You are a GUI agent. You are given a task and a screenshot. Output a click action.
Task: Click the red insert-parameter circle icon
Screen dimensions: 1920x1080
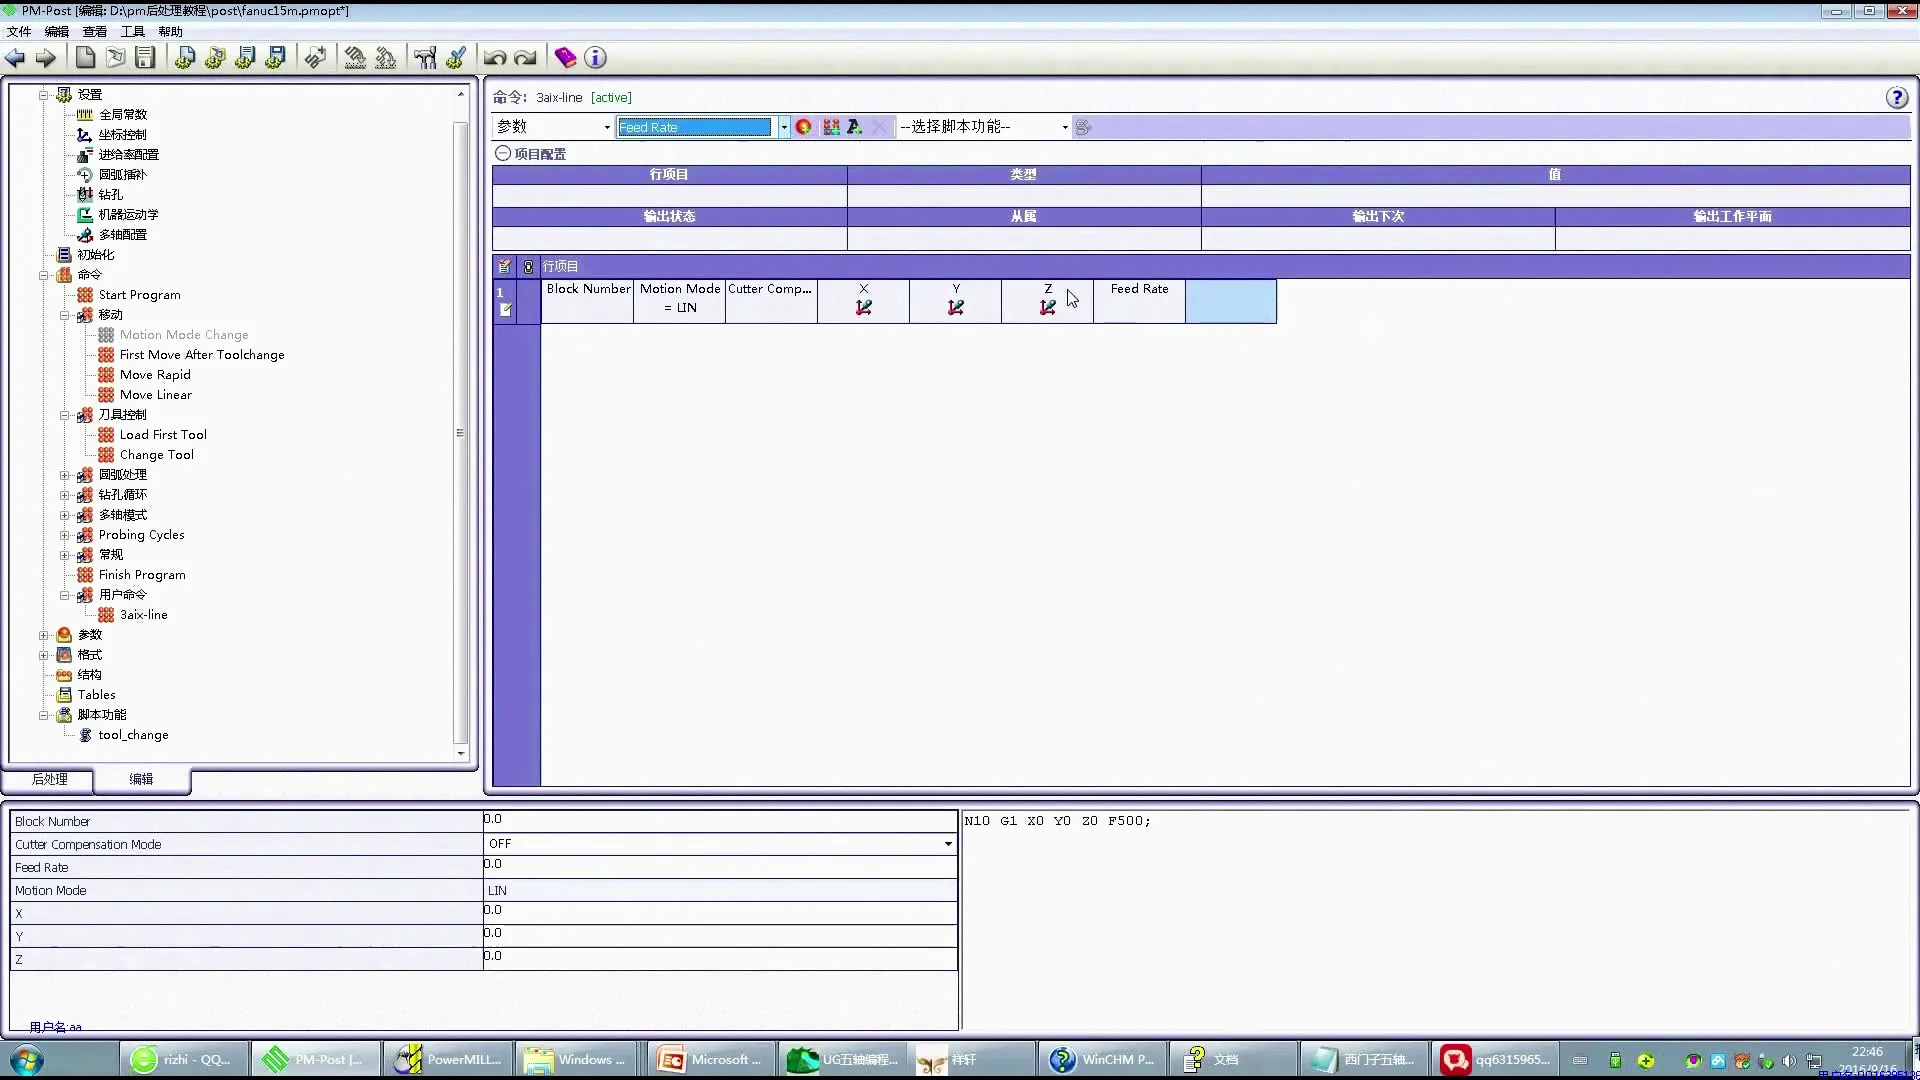click(x=803, y=127)
